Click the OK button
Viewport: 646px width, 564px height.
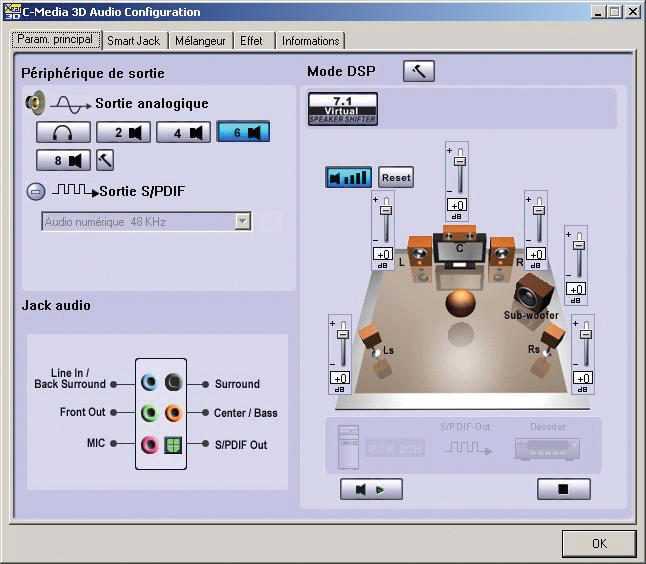[599, 543]
